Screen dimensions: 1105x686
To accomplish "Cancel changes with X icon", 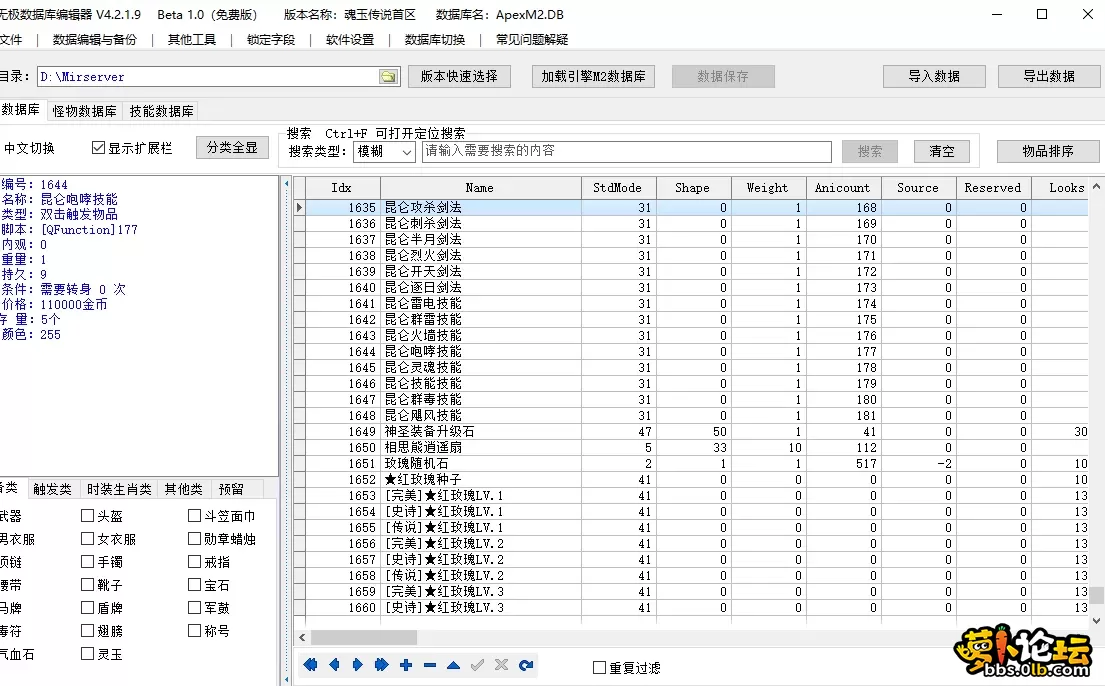I will 501,664.
